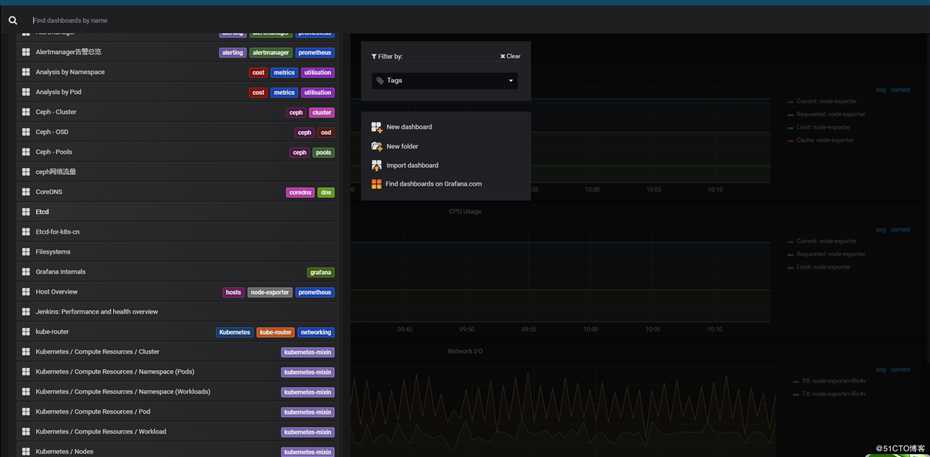Click grid icon beside Host Overview

coord(26,292)
